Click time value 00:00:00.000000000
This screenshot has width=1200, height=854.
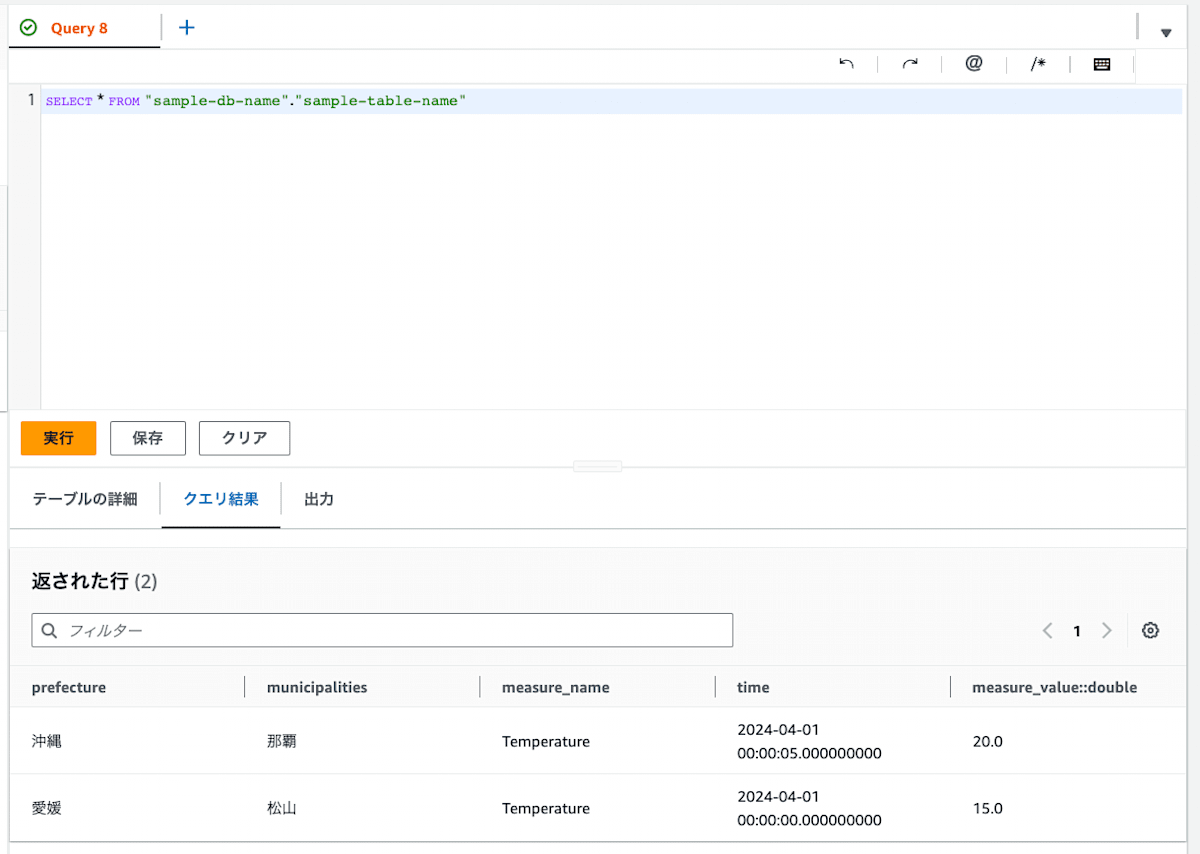pos(809,820)
